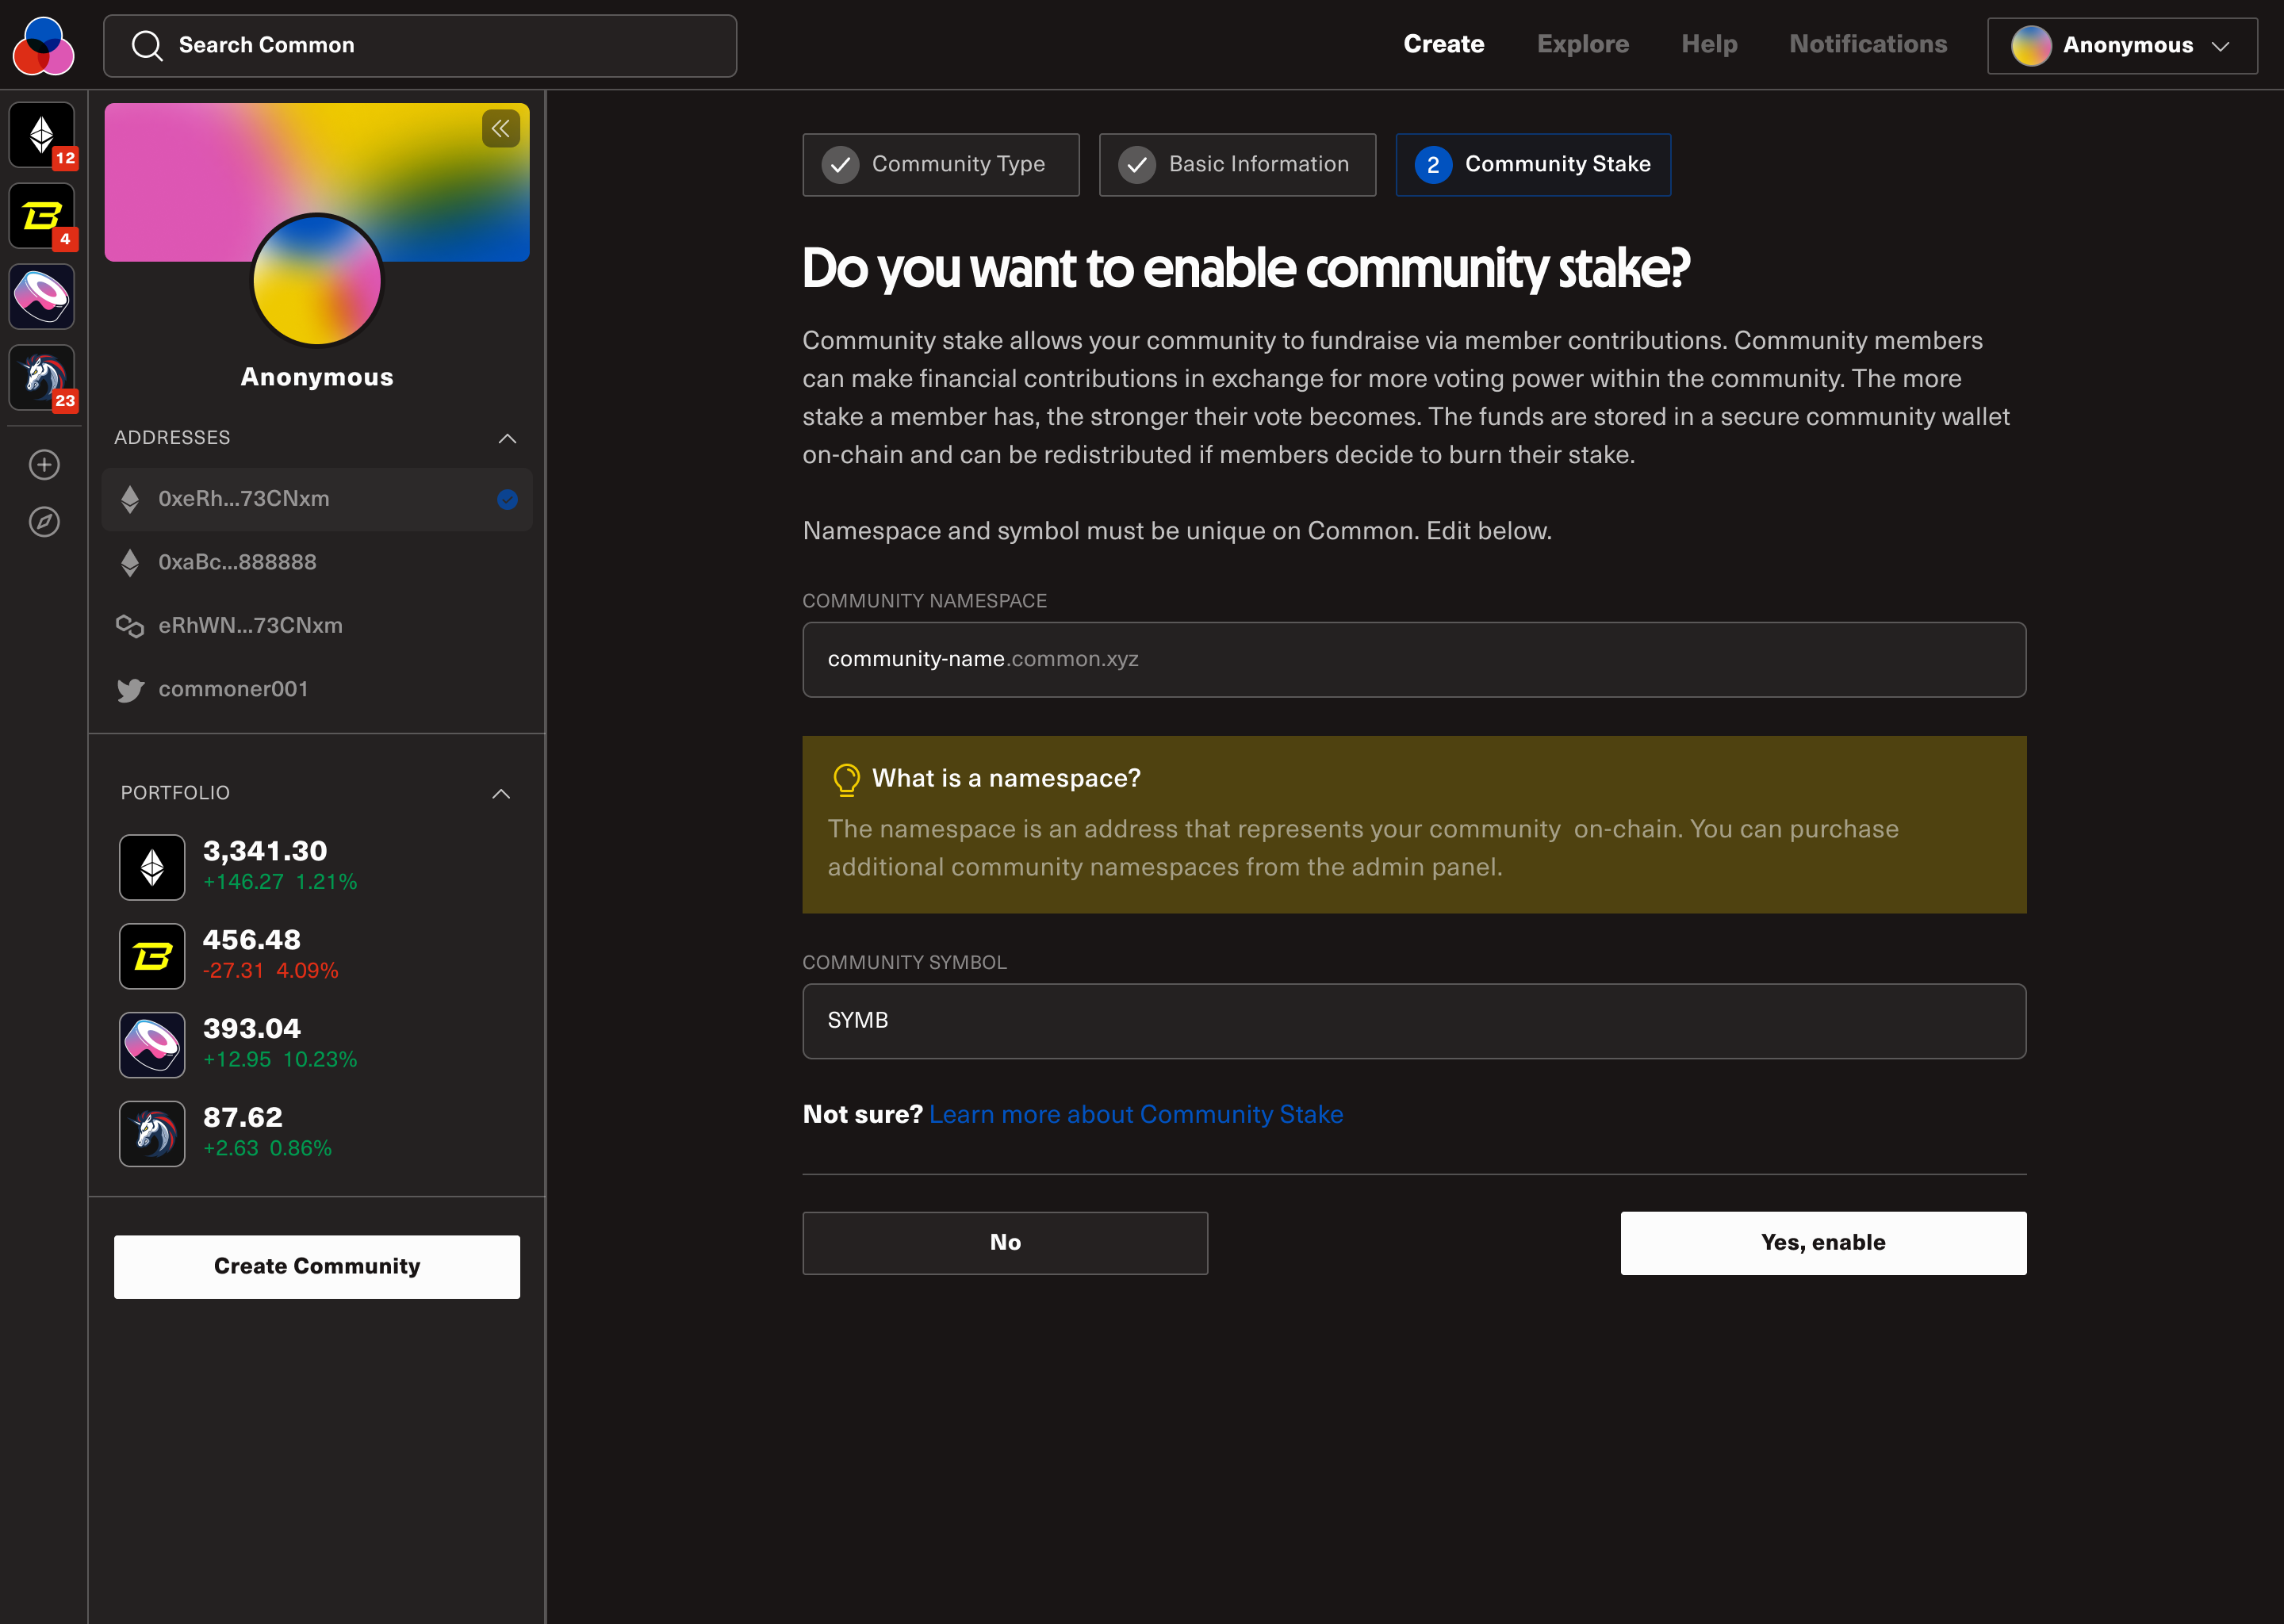Collapse the Addresses section chevron
This screenshot has height=1624, width=2284.
click(x=507, y=438)
